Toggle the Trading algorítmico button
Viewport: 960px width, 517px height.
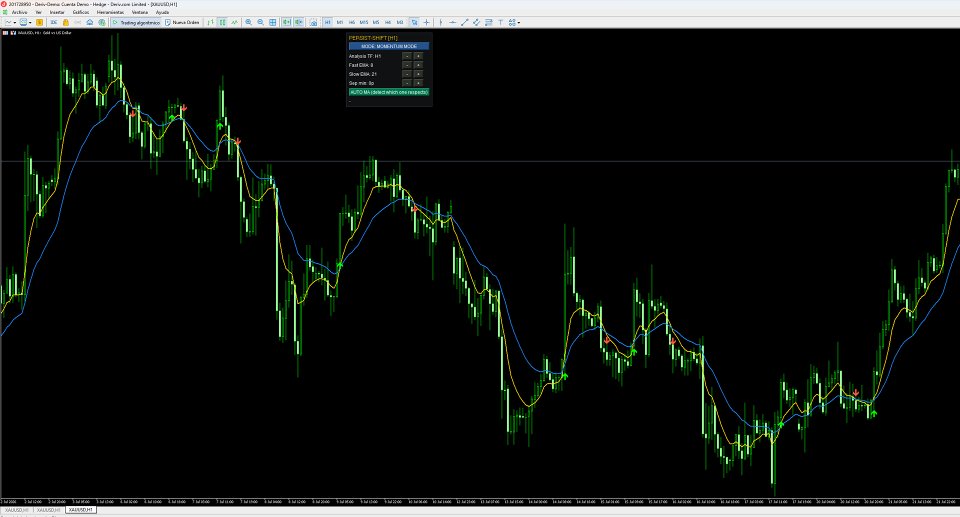pos(136,23)
